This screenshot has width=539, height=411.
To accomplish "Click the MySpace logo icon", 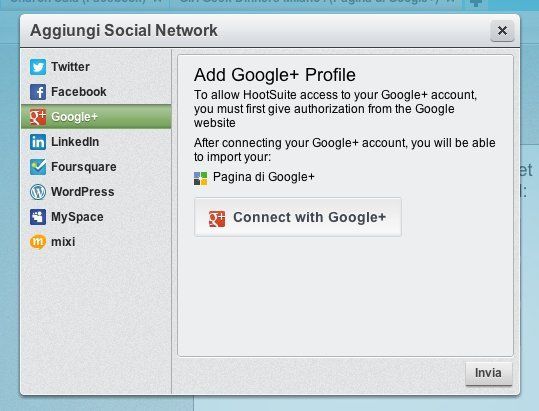I will pos(38,217).
